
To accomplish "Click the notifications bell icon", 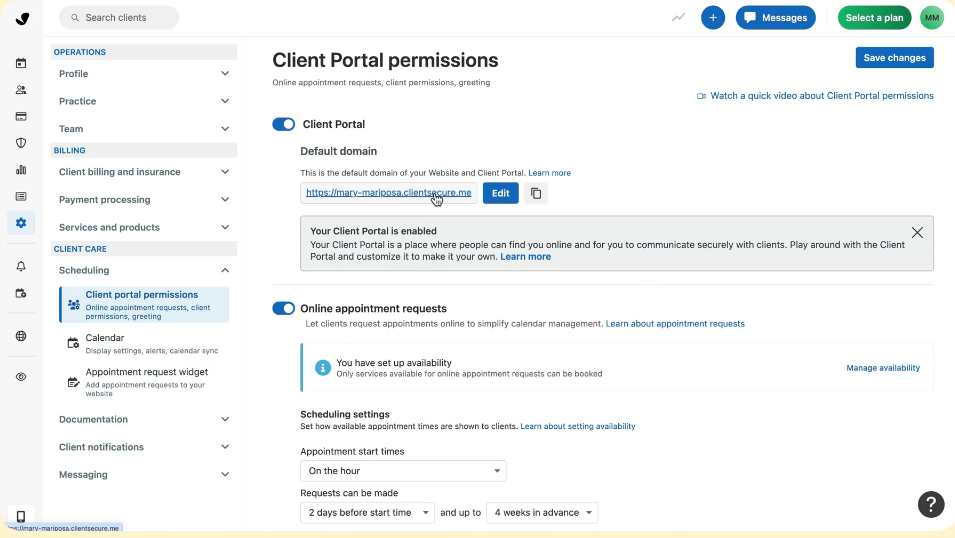I will click(x=21, y=267).
